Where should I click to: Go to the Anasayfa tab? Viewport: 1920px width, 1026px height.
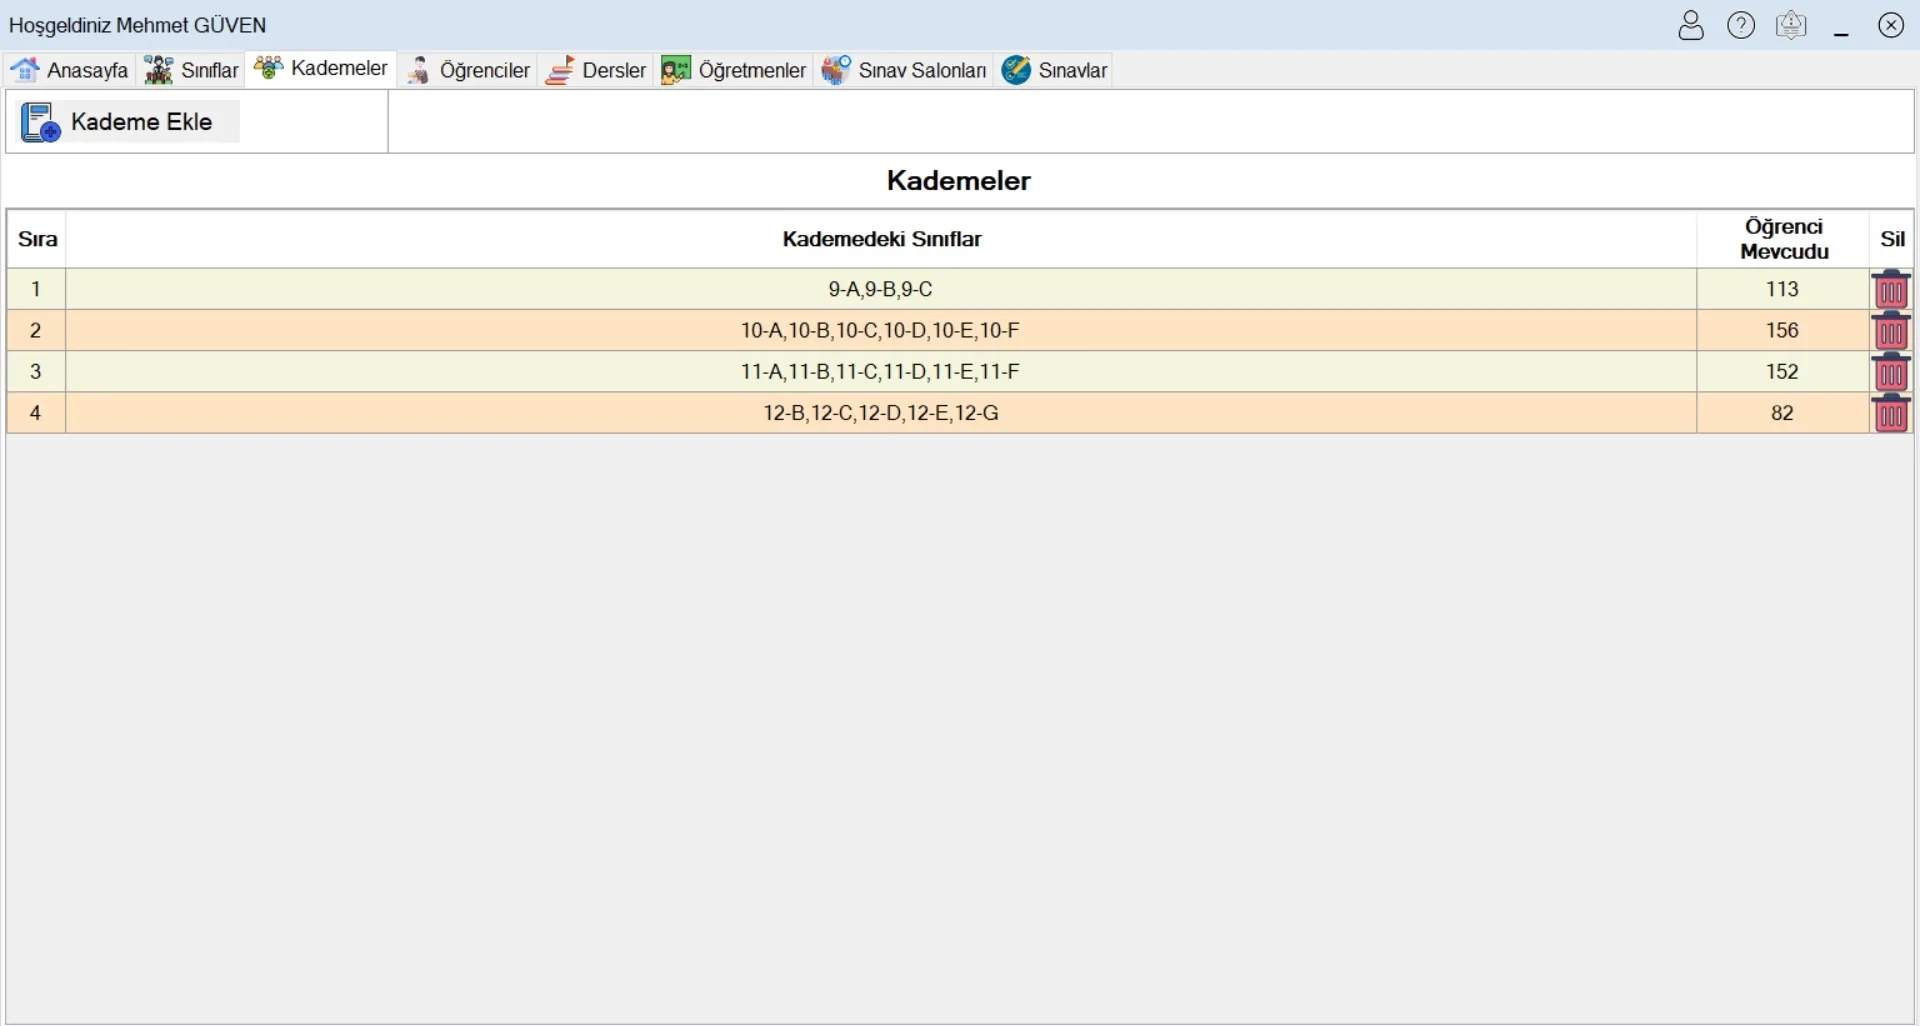(70, 70)
